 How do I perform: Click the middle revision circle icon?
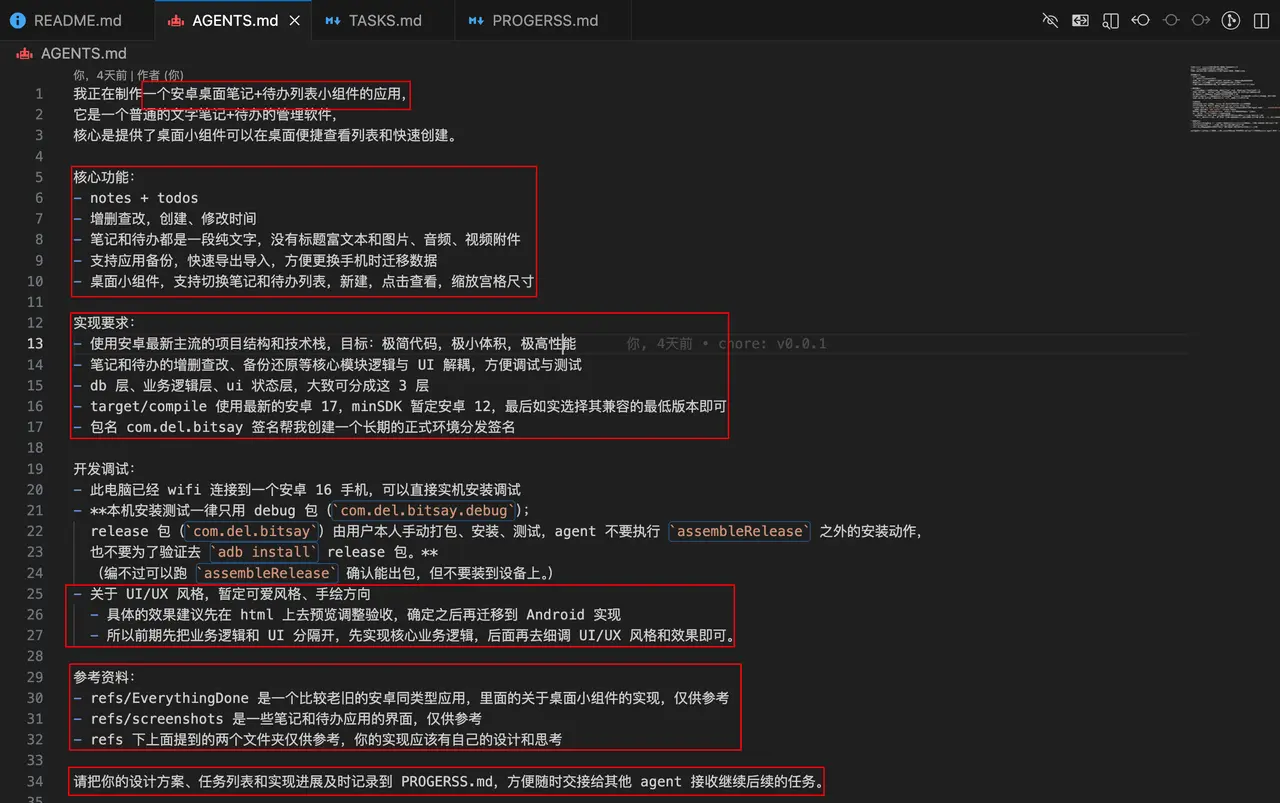point(1171,20)
